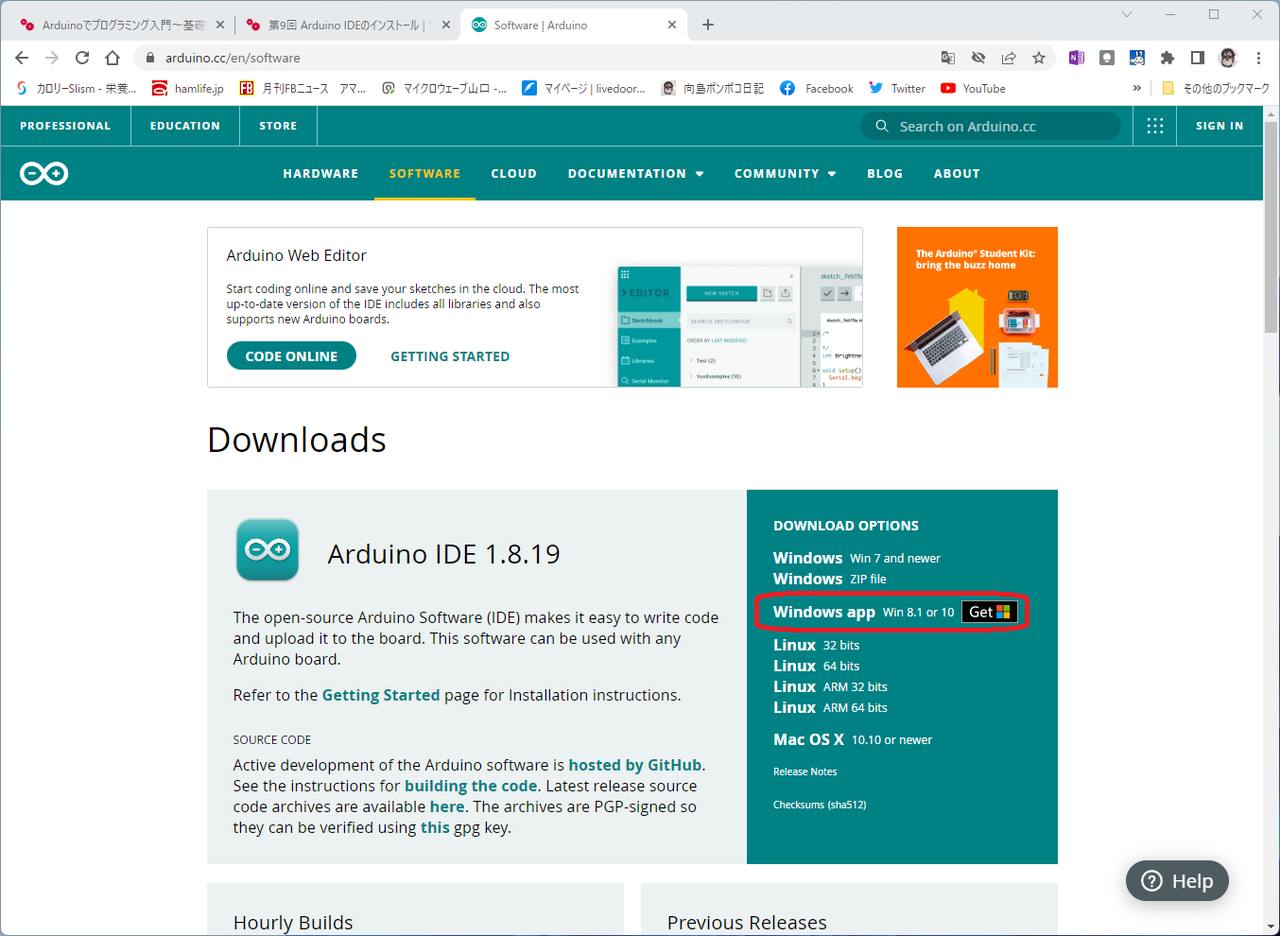Go to the Arduino Store
1280x936 pixels.
(x=278, y=126)
